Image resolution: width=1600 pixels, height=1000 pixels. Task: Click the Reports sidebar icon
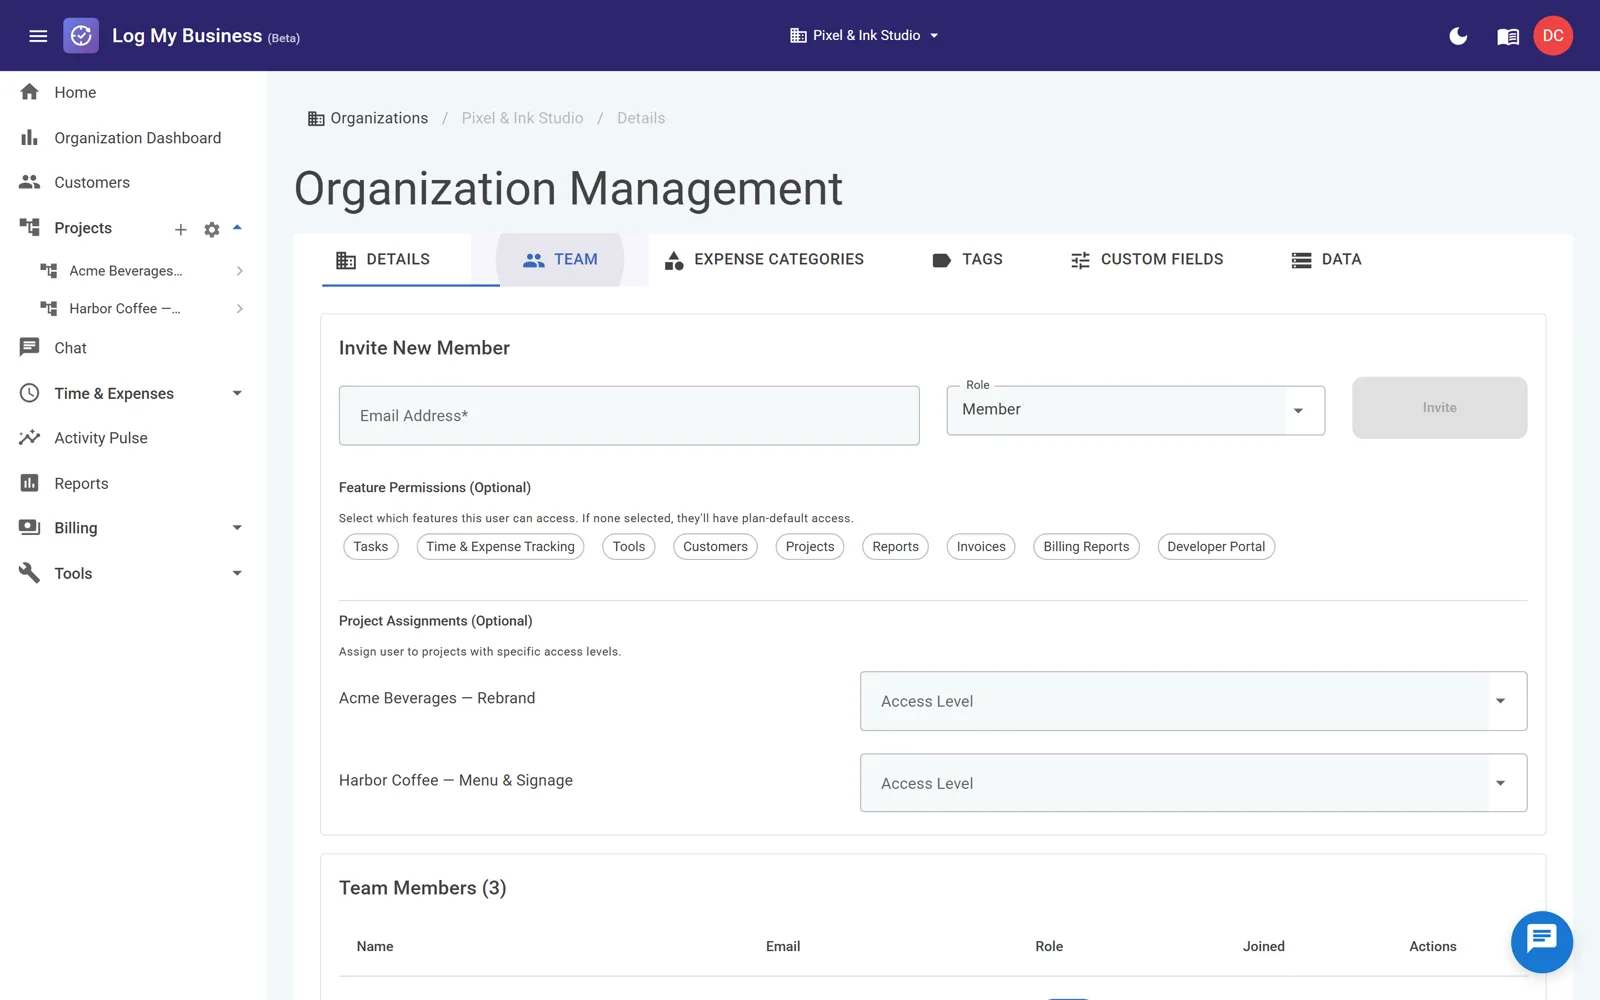point(30,483)
